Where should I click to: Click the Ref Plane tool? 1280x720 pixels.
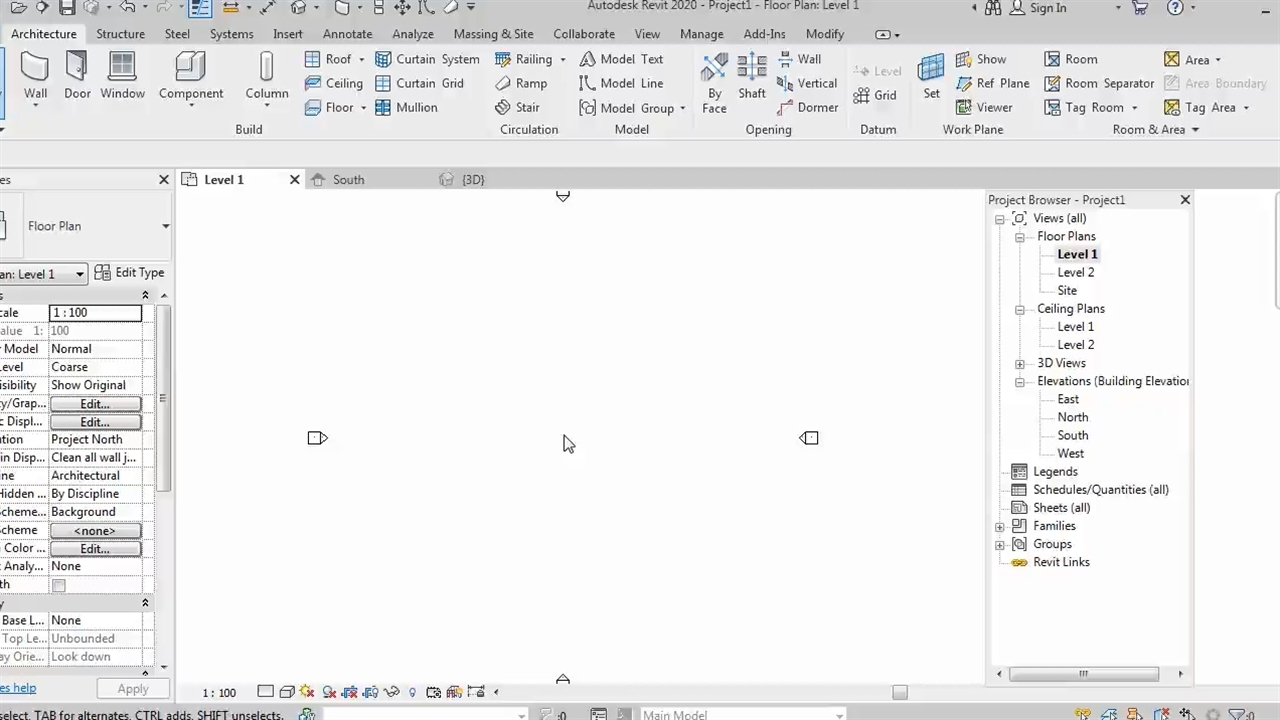point(992,83)
